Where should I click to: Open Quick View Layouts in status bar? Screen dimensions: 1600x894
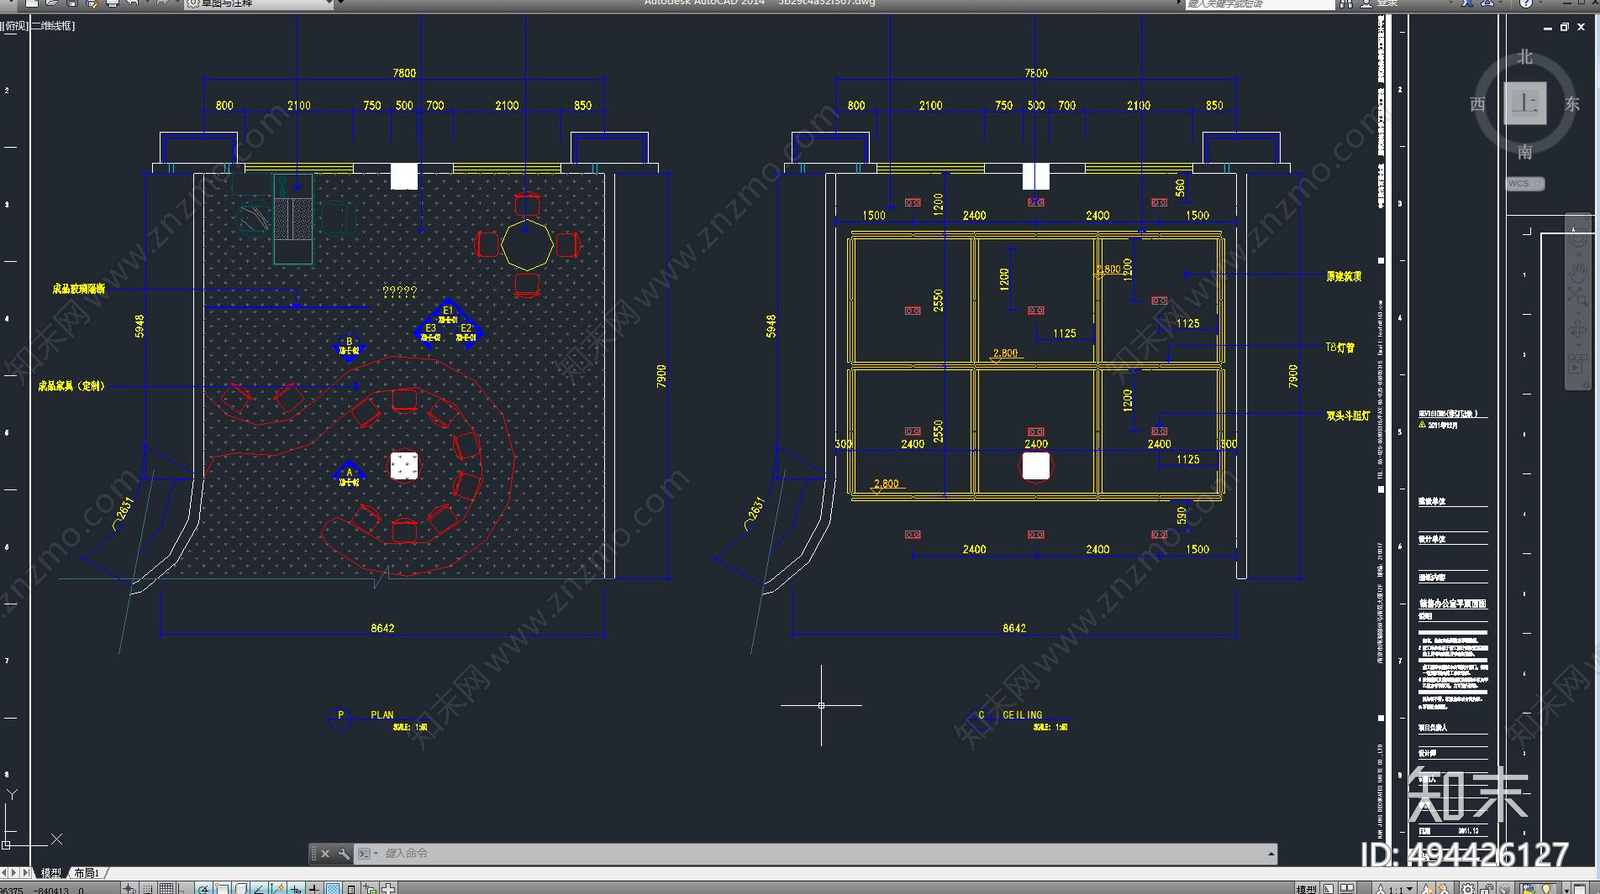point(1329,888)
